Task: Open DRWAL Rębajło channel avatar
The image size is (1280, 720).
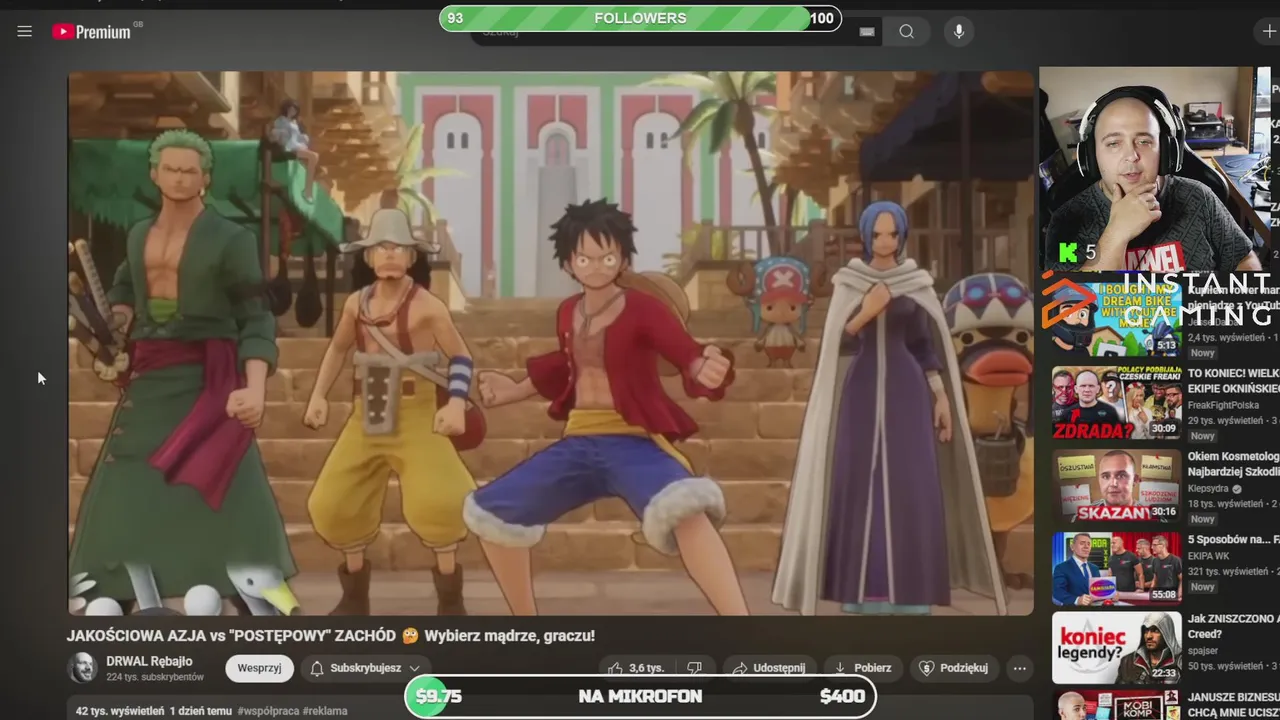Action: click(x=82, y=668)
